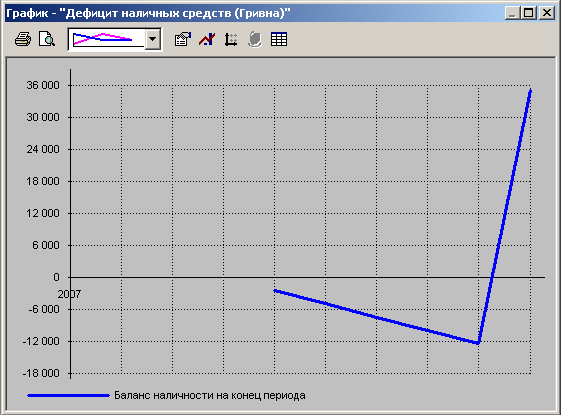Click the '24 000' axis label

click(43, 149)
